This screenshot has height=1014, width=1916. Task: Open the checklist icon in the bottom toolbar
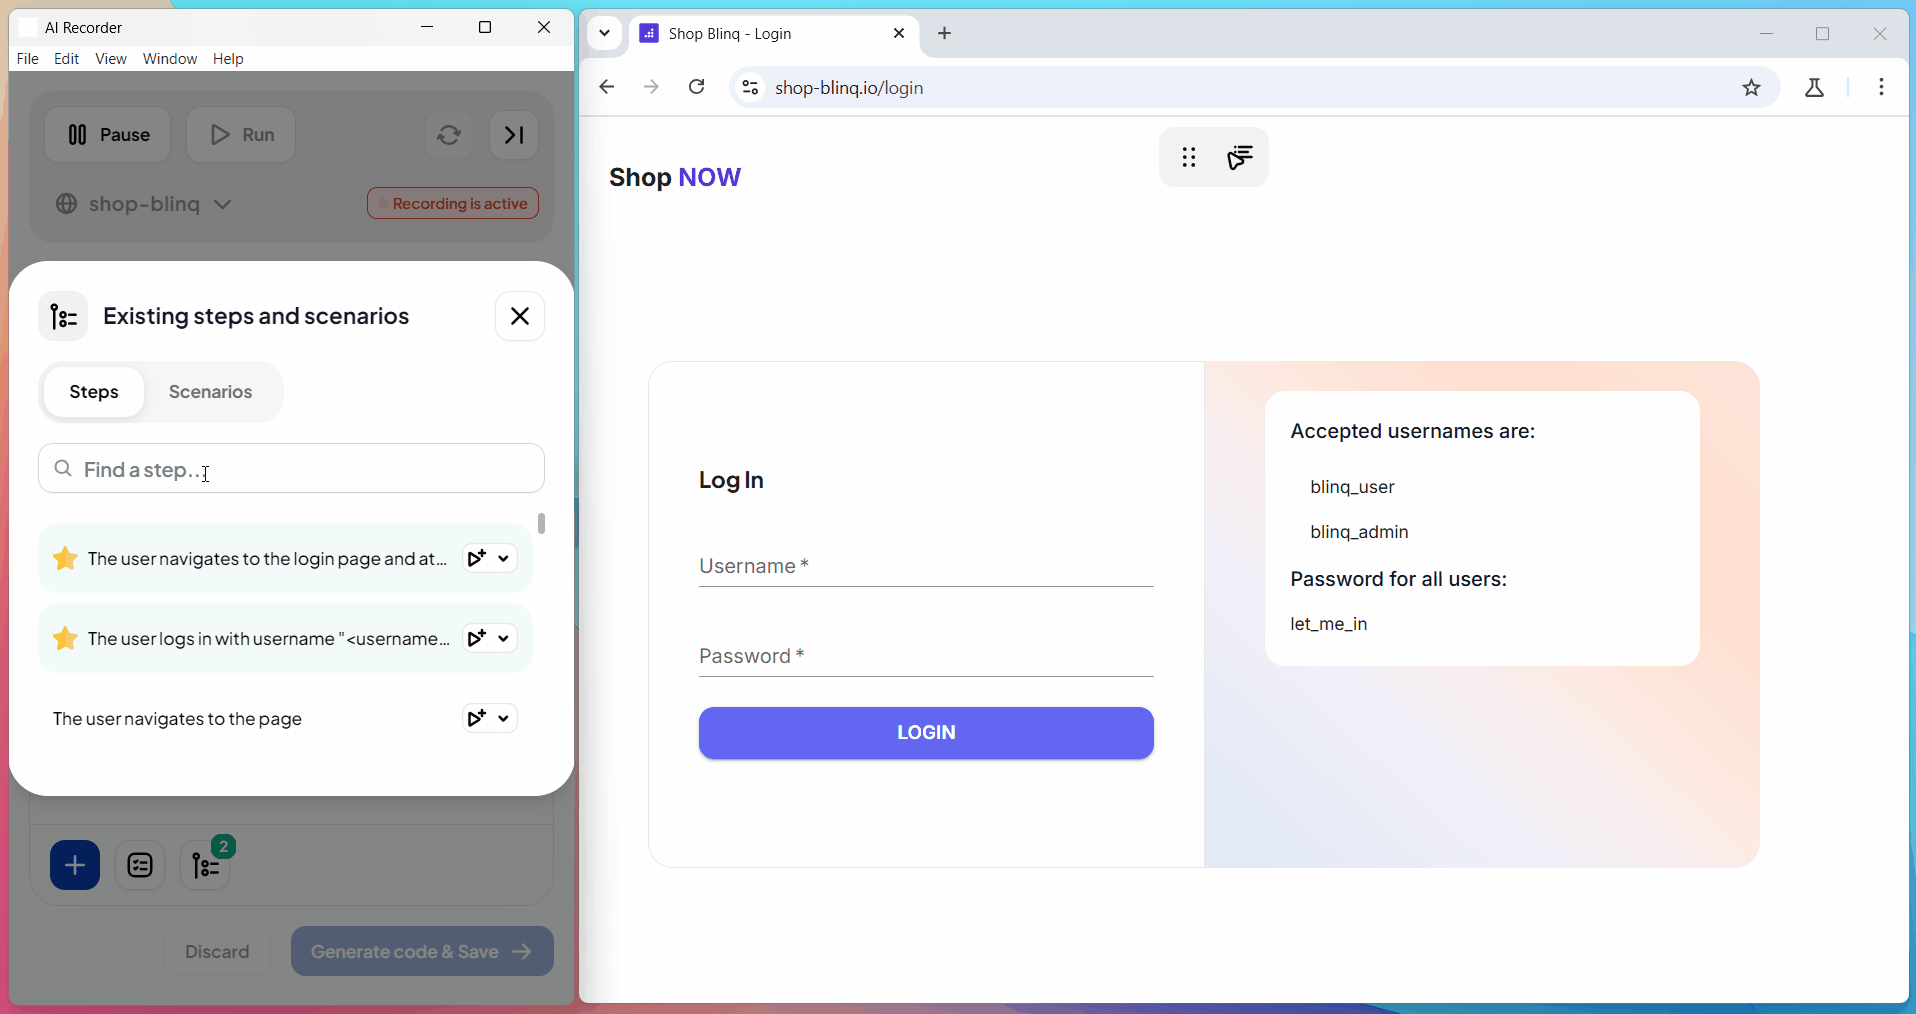(140, 864)
